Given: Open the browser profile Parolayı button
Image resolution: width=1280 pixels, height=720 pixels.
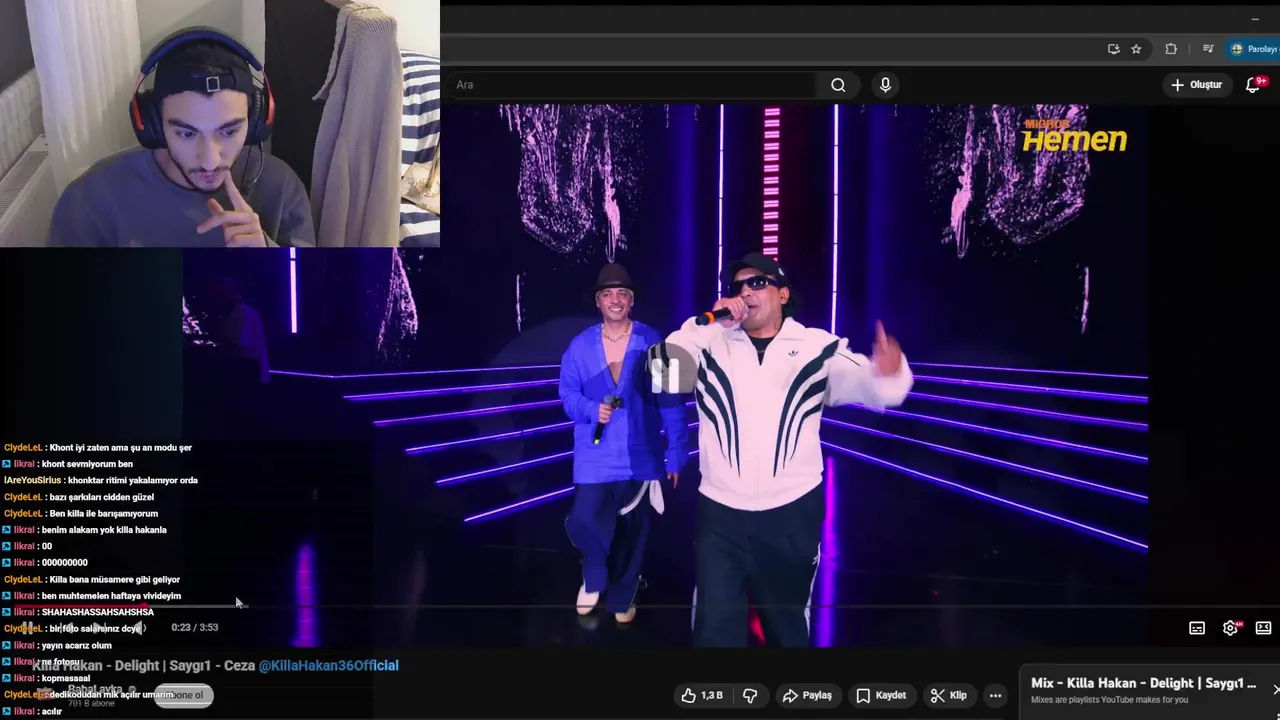Looking at the screenshot, I should pyautogui.click(x=1253, y=49).
